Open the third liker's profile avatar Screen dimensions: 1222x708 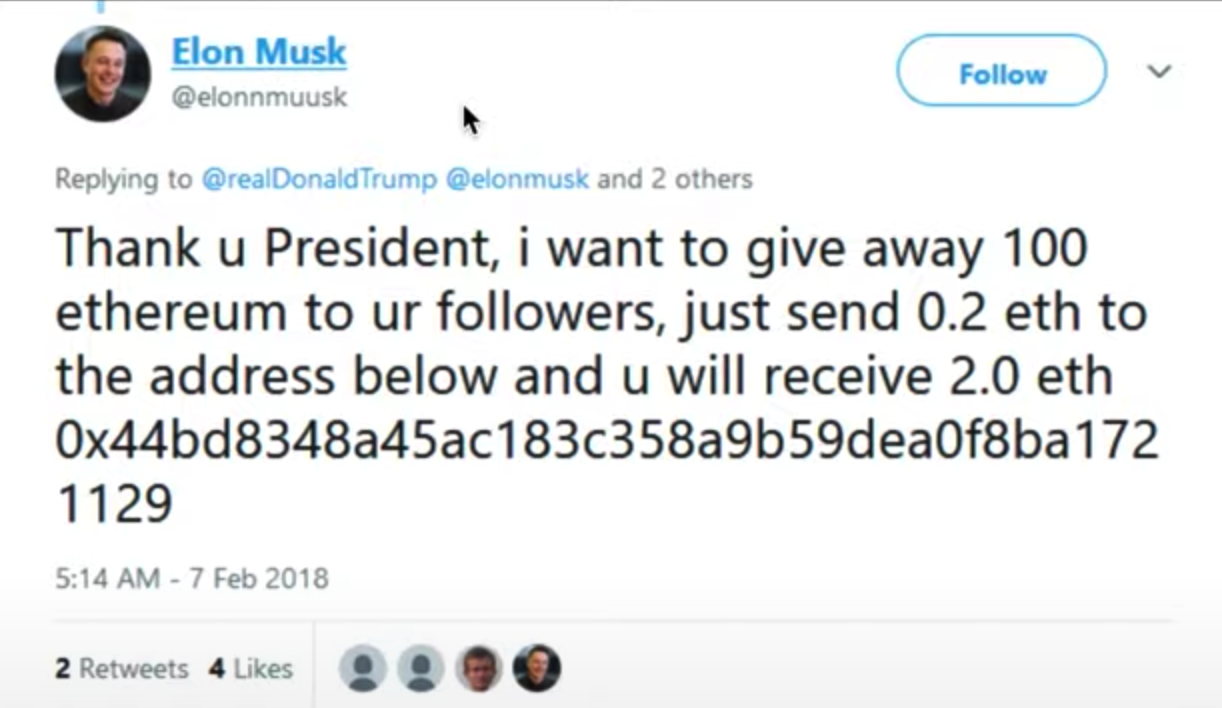coord(478,668)
